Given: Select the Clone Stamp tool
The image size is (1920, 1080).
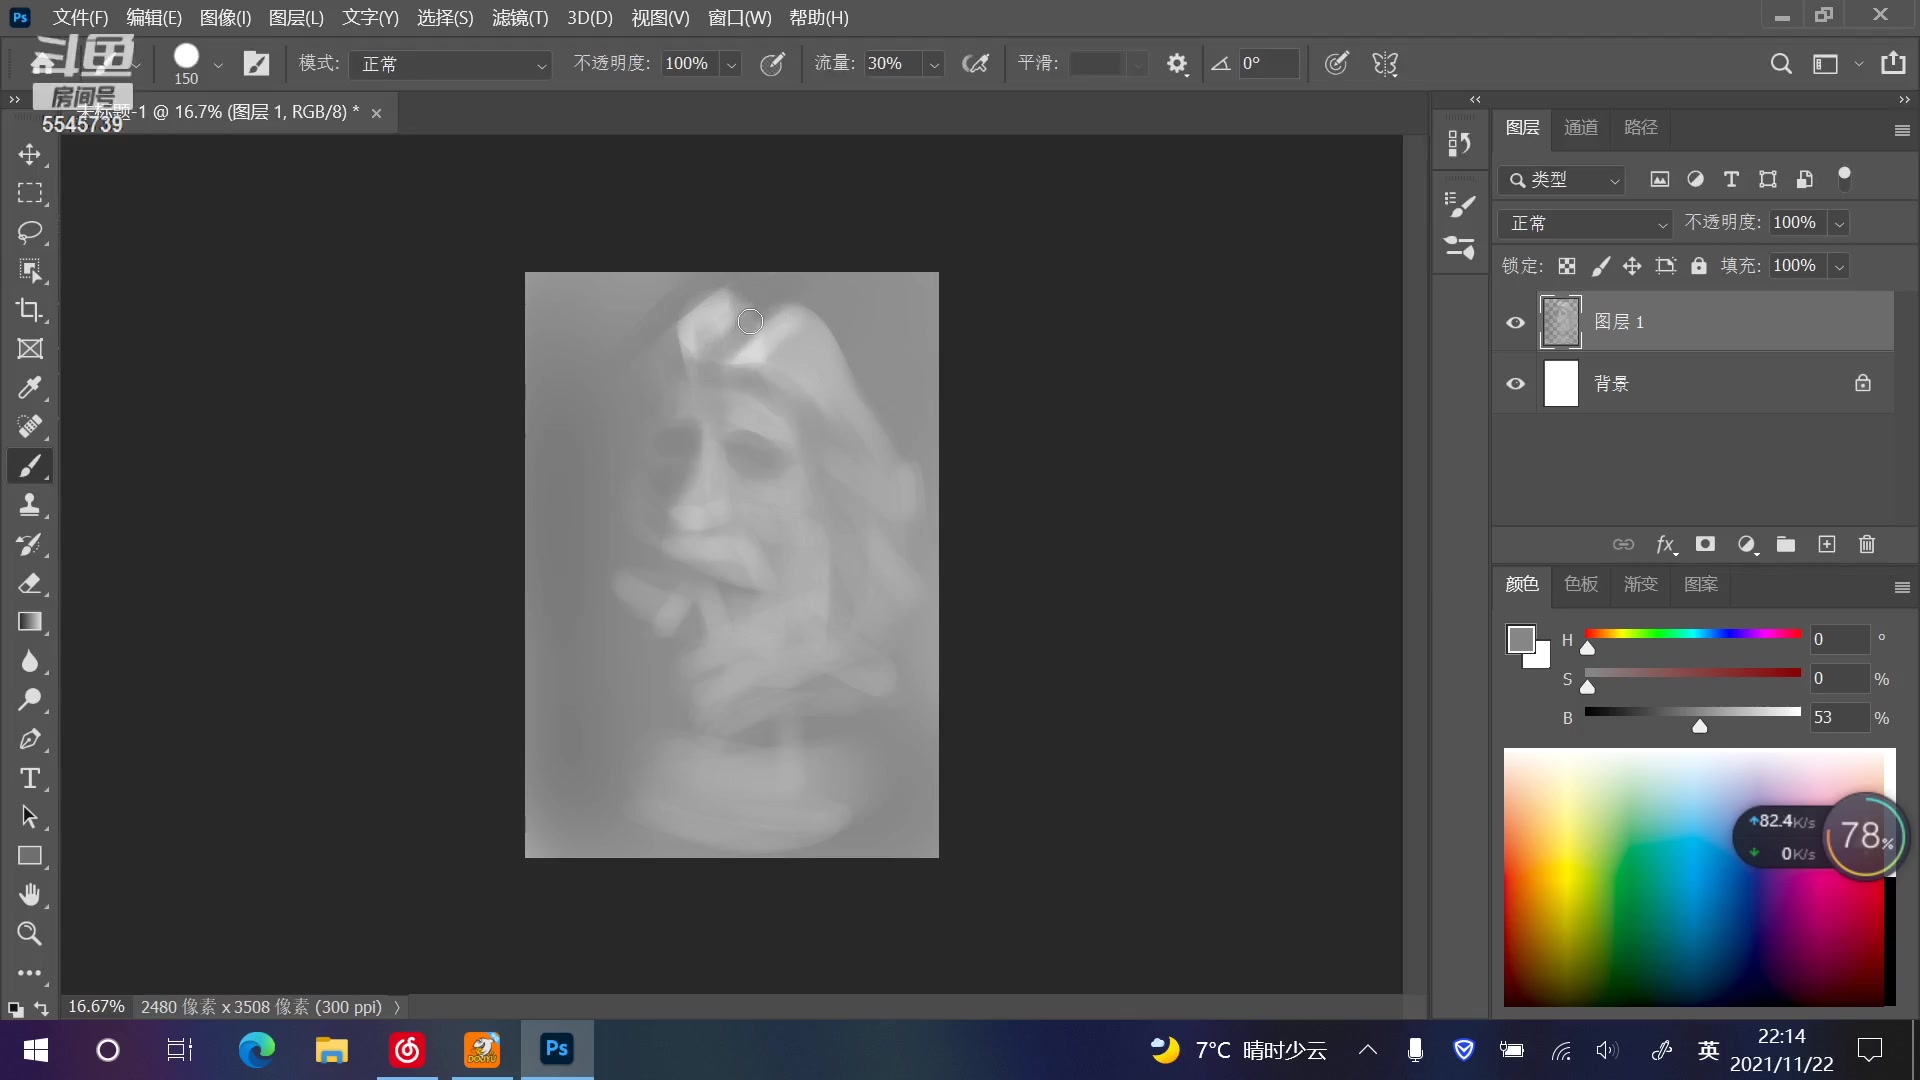Looking at the screenshot, I should point(30,505).
